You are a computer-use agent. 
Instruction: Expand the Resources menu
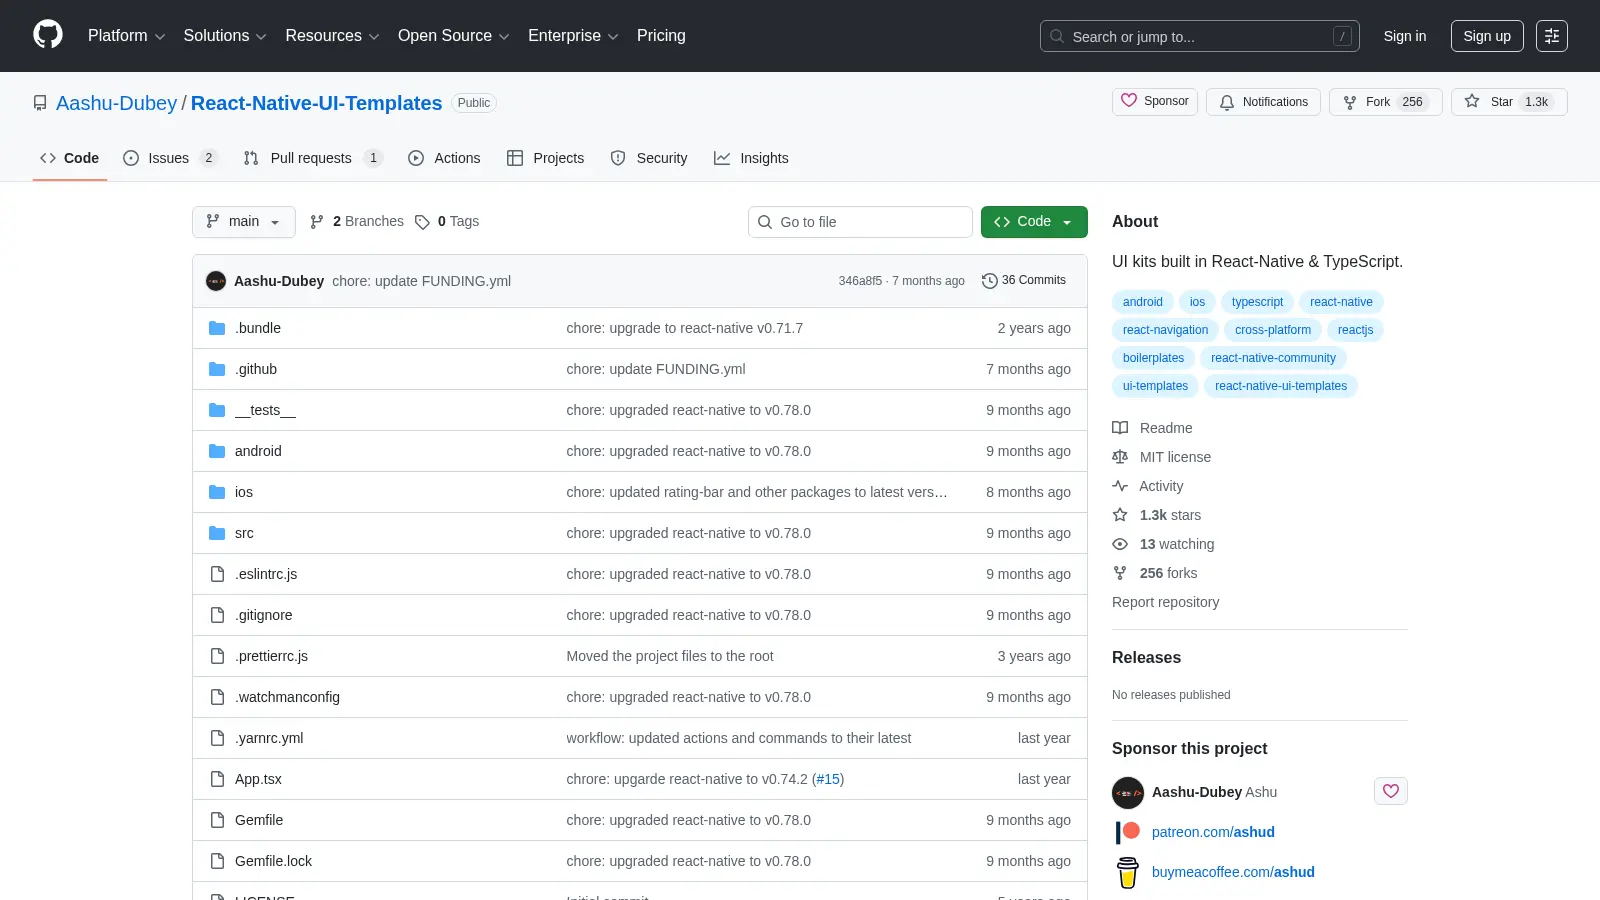tap(332, 36)
